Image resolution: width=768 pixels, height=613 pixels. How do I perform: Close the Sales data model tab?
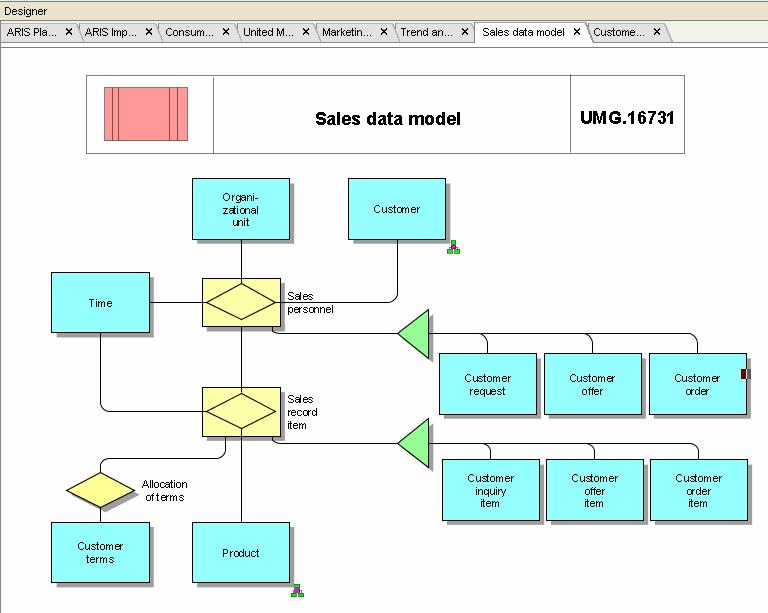tap(577, 32)
